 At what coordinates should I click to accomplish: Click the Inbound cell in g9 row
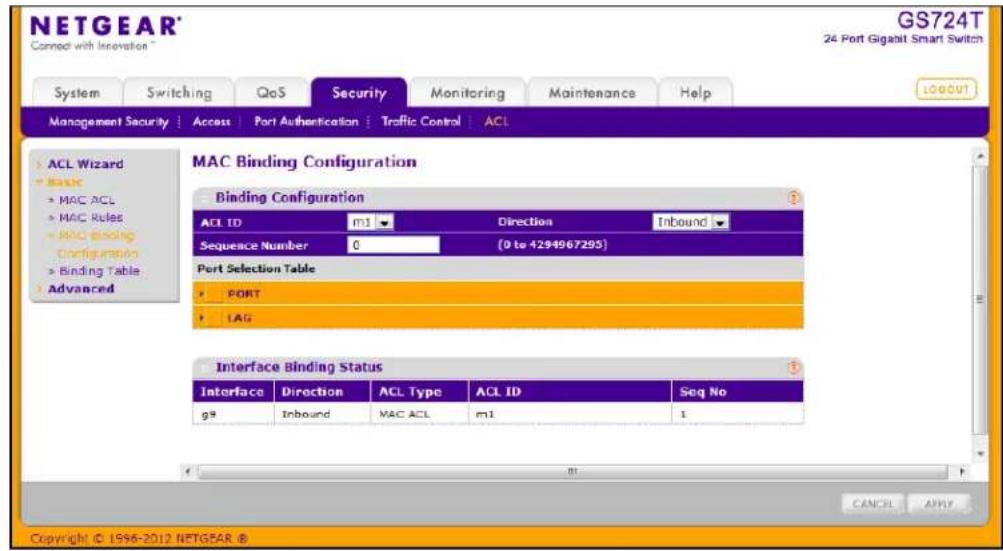tap(322, 414)
